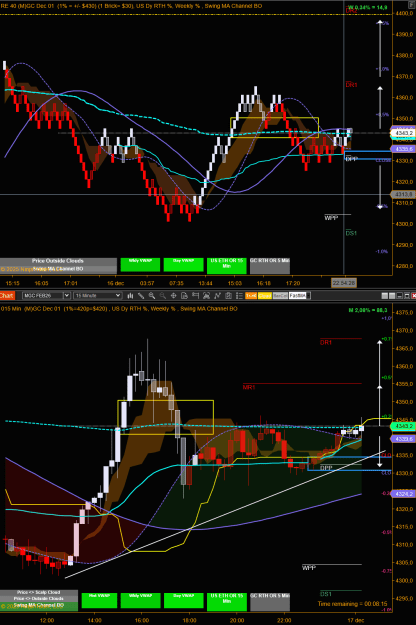Toggle Swing MA Channel BO in upper chart
The image size is (416, 625).
(x=58, y=269)
